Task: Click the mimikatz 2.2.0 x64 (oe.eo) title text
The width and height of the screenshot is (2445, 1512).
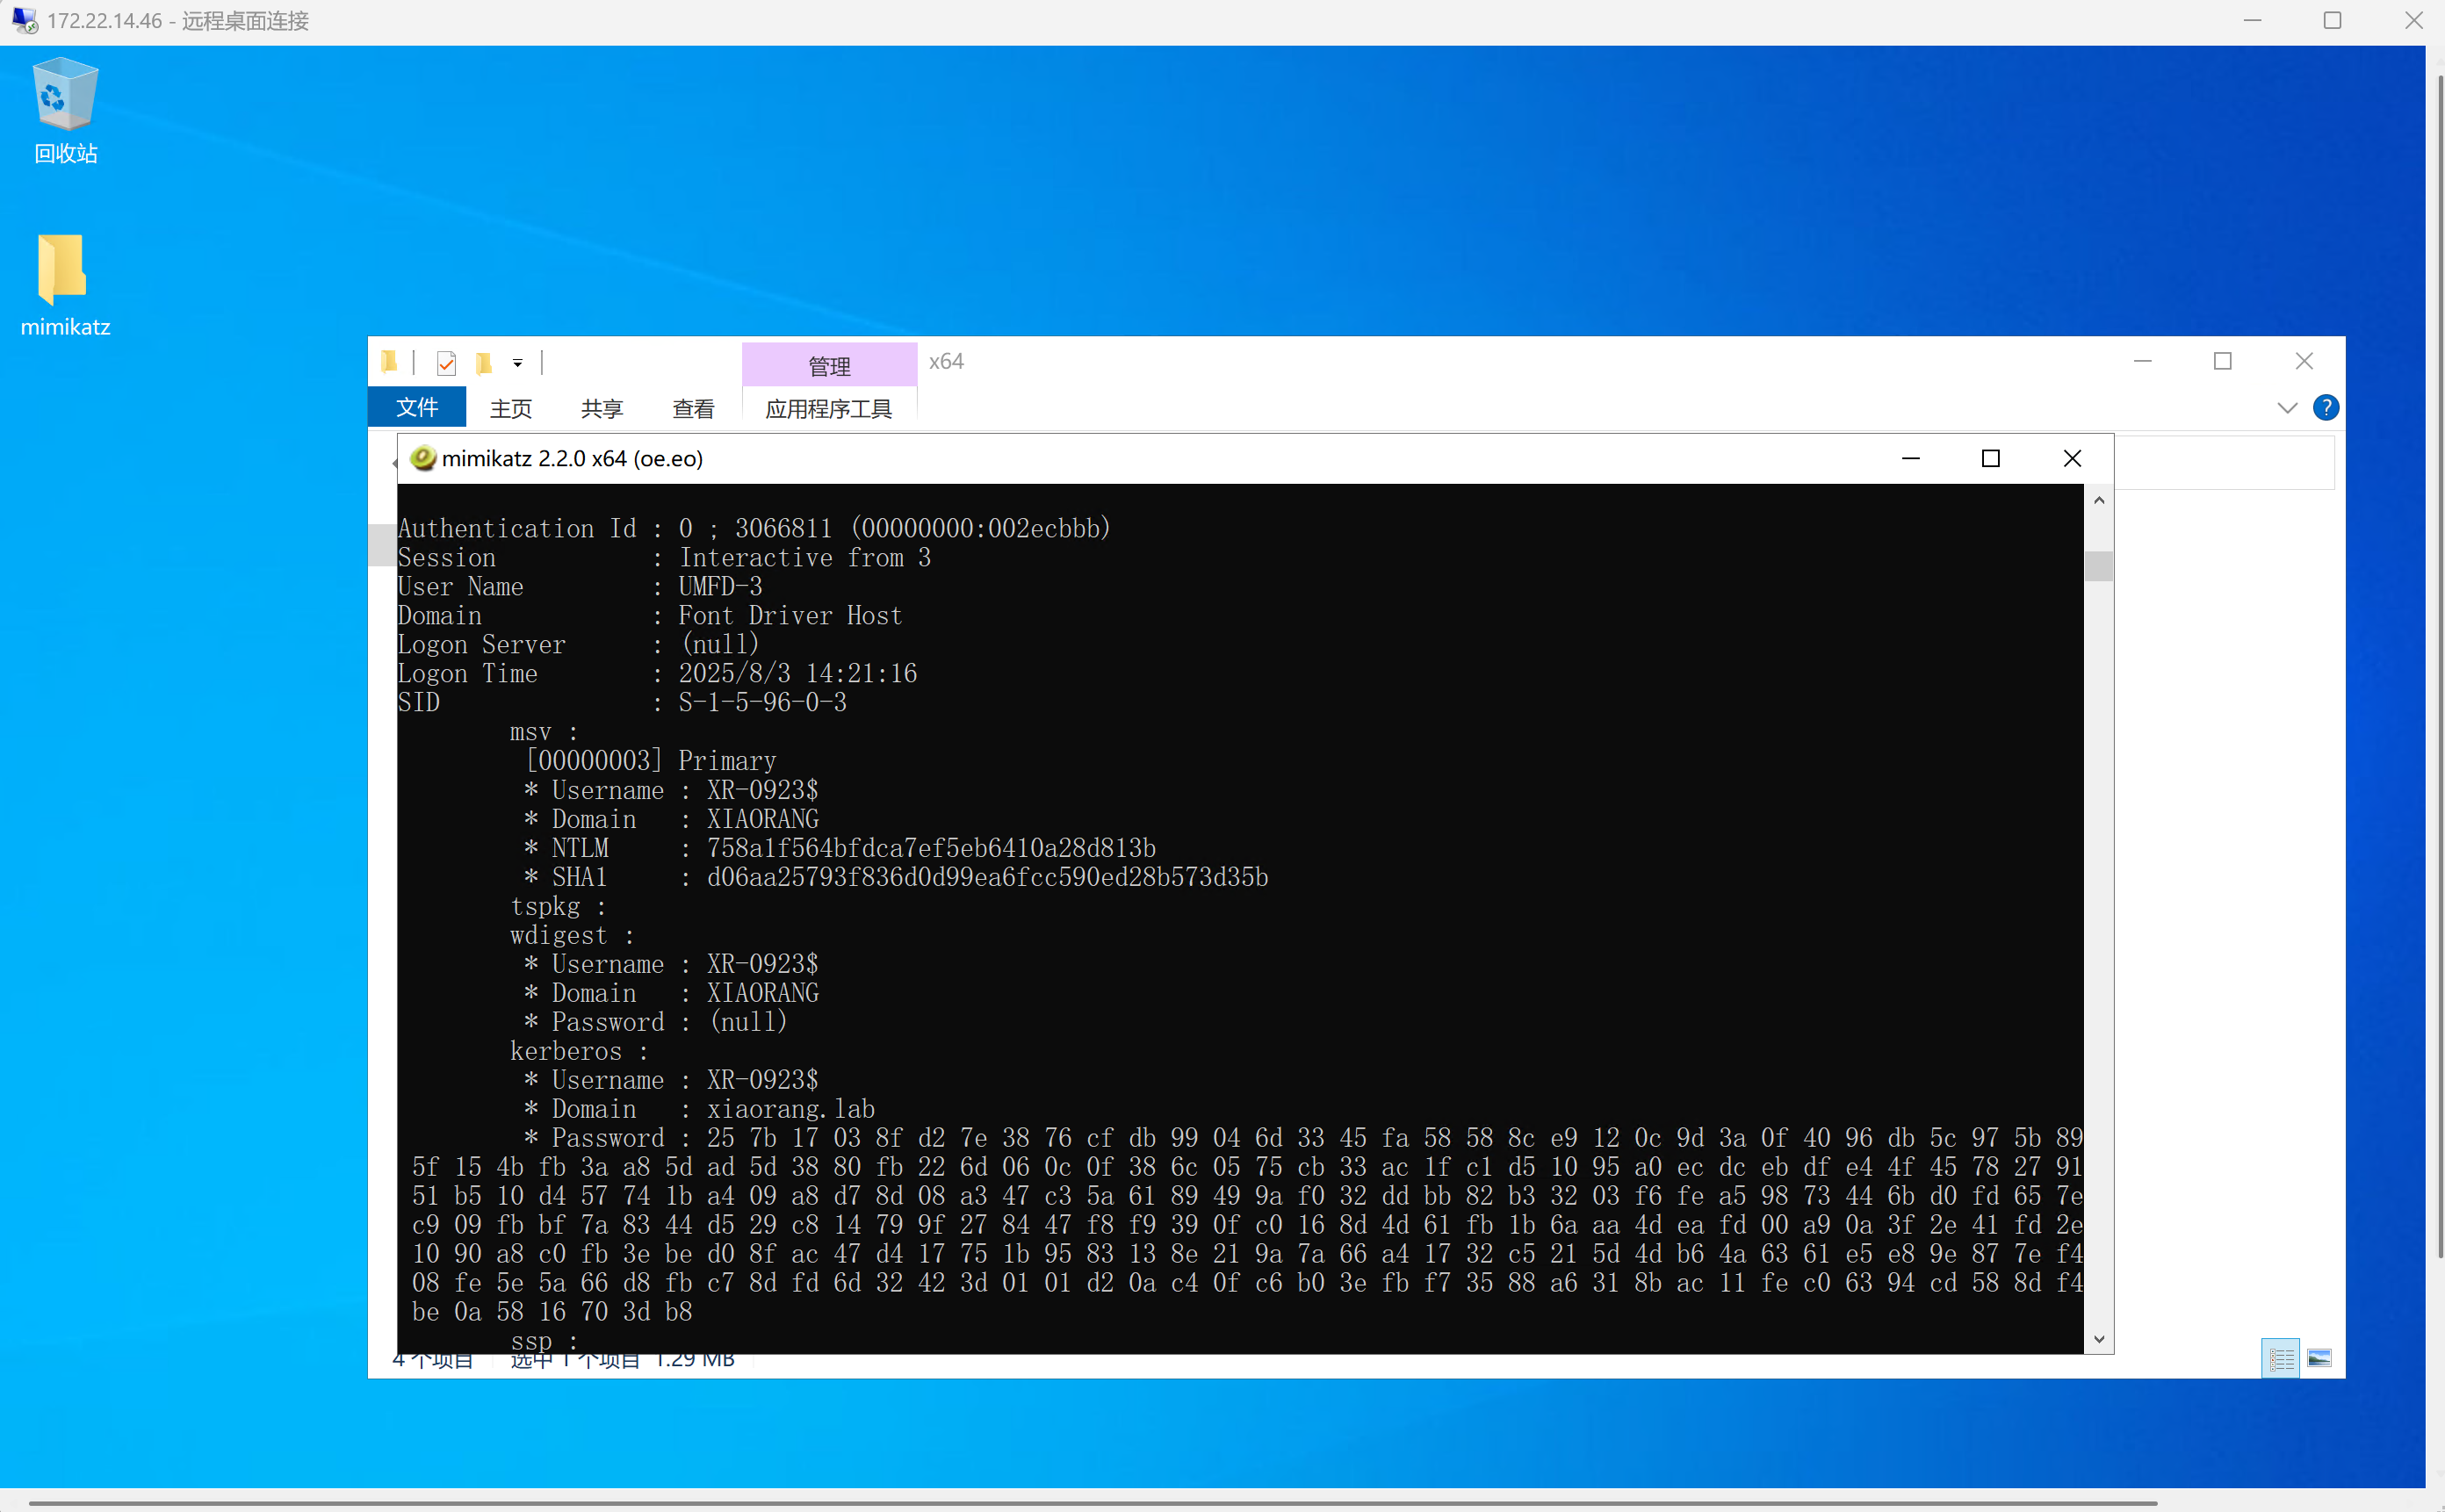Action: tap(573, 458)
